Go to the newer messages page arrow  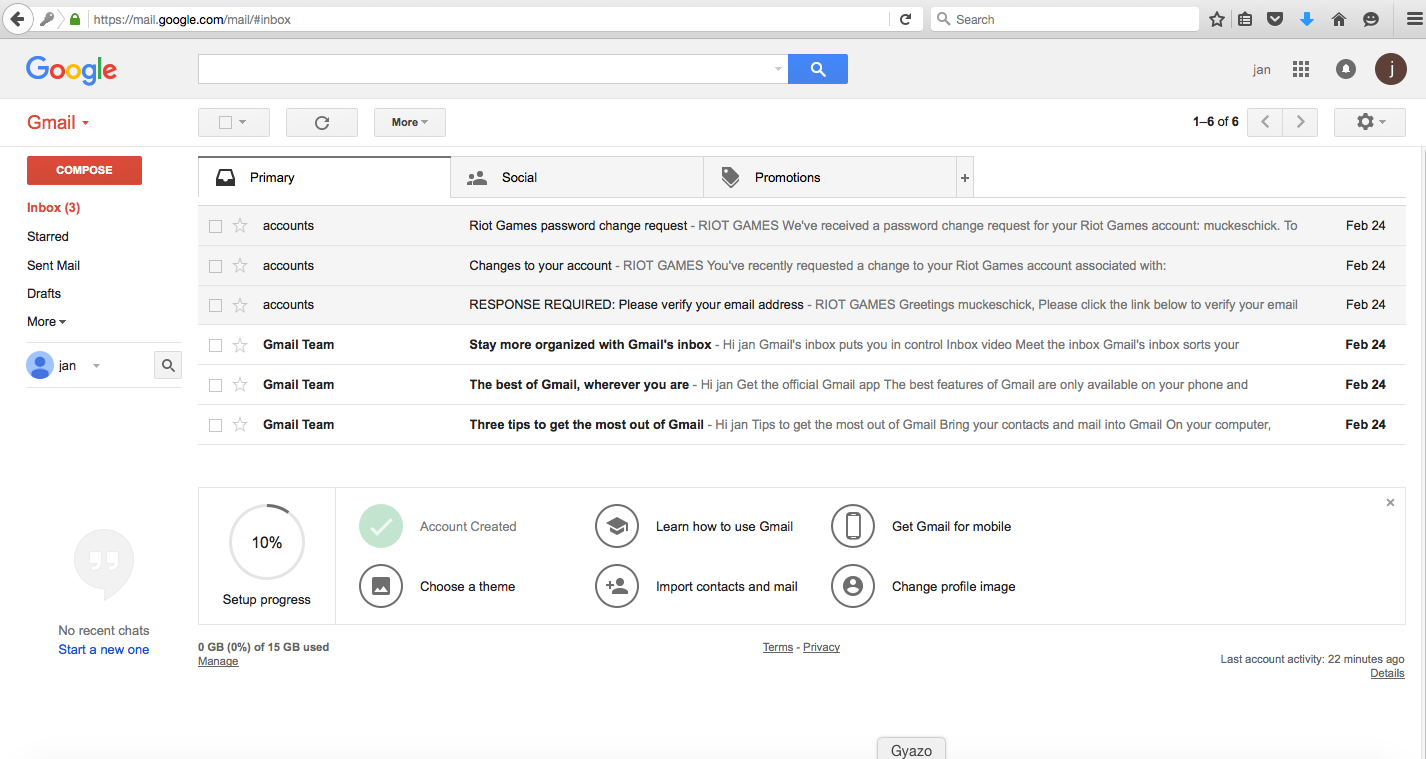1265,122
